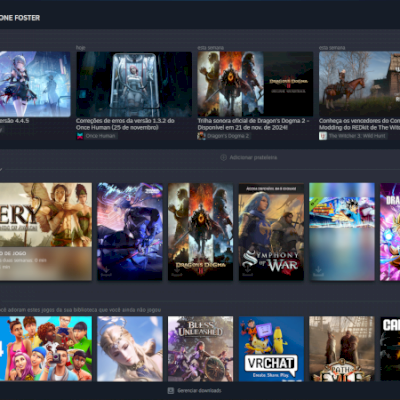Open the Once Human news image
The height and width of the screenshot is (400, 400).
pos(134,84)
